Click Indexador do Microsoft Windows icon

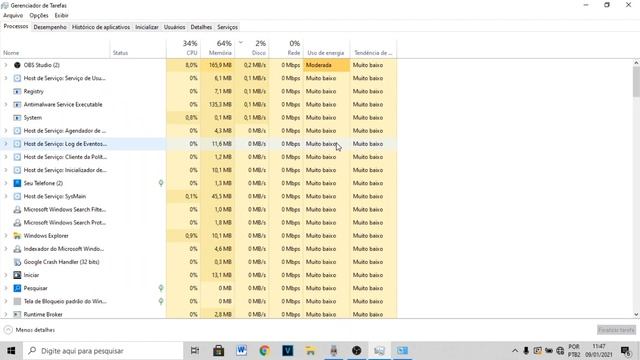[x=17, y=249]
